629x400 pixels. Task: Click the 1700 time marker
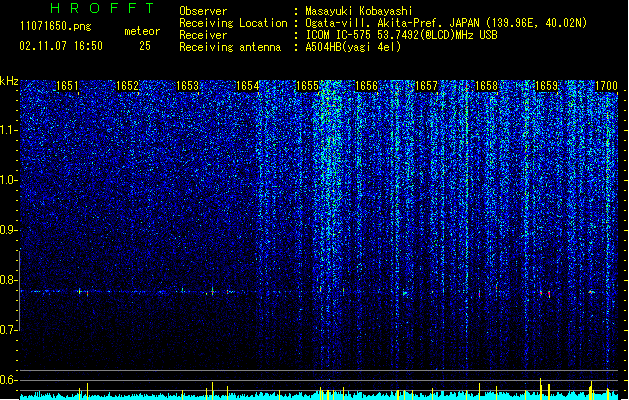(x=606, y=86)
